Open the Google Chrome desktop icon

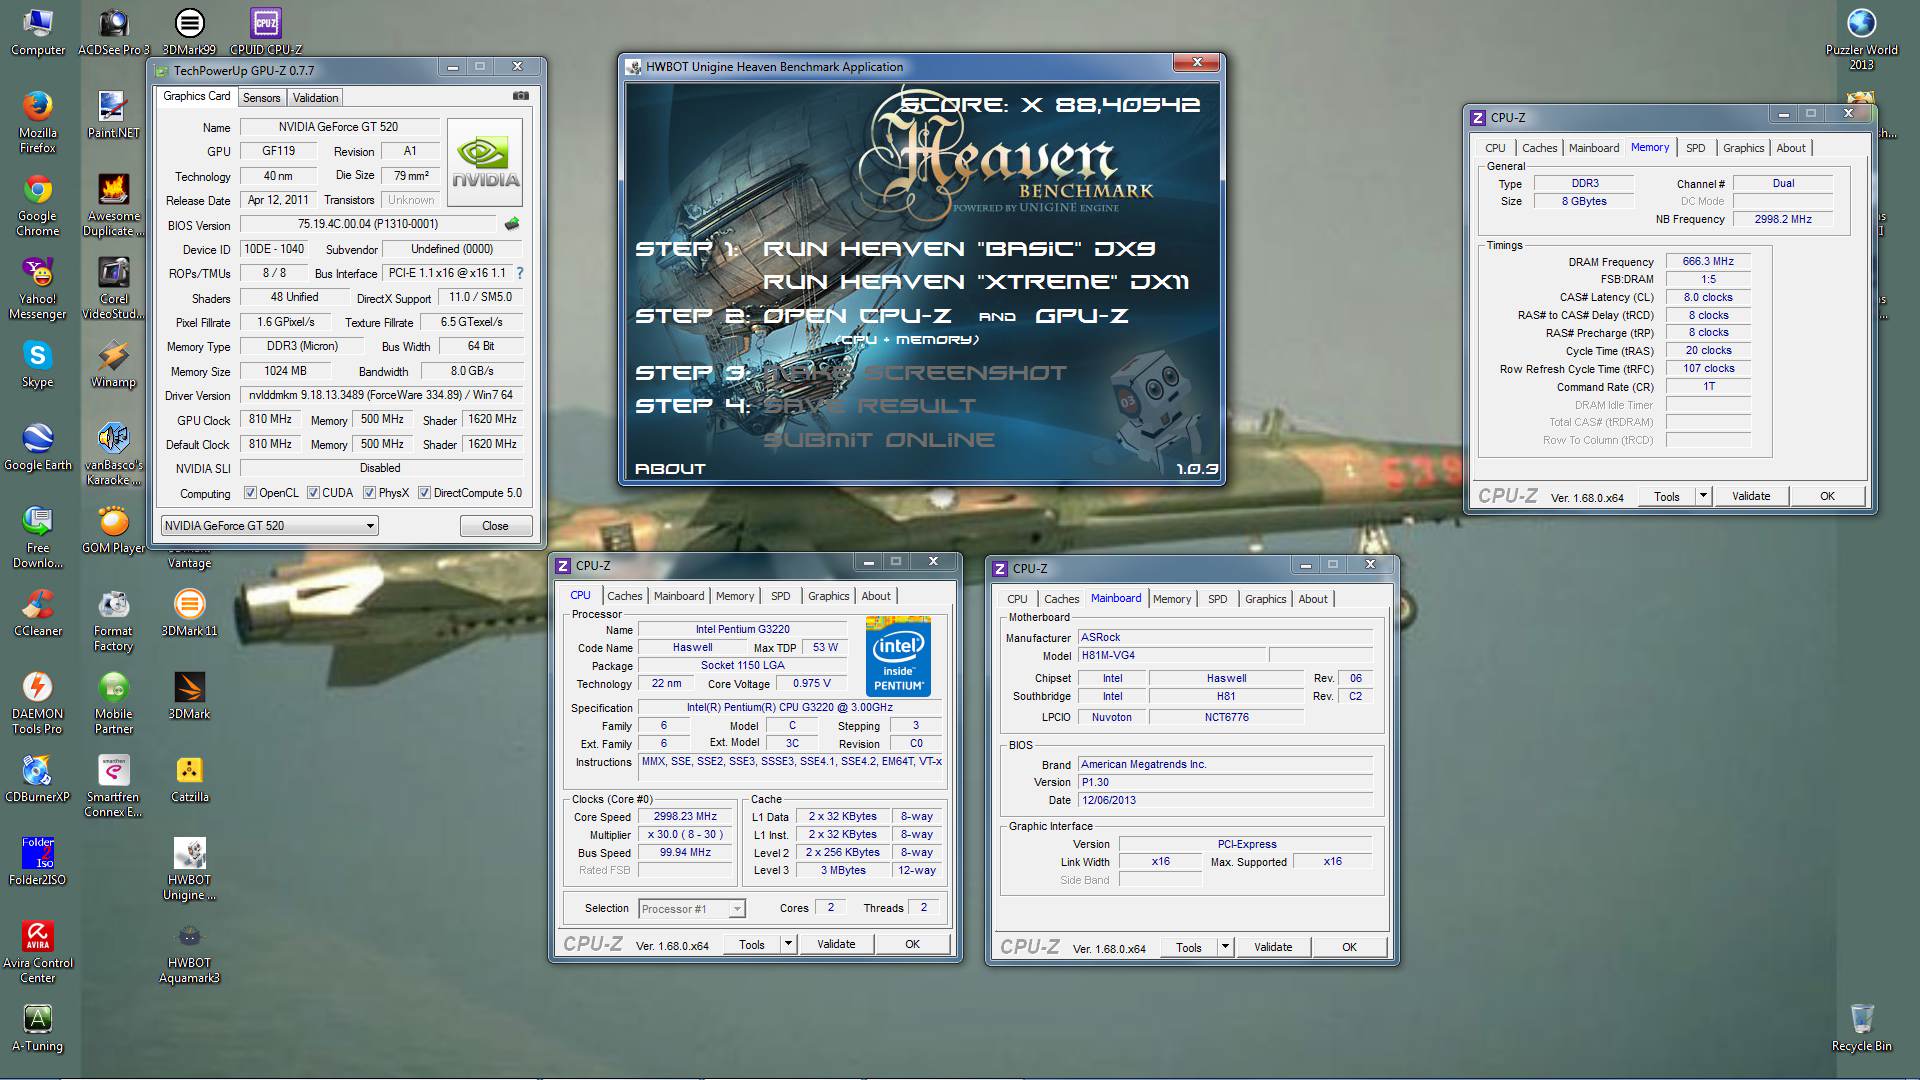click(x=37, y=204)
